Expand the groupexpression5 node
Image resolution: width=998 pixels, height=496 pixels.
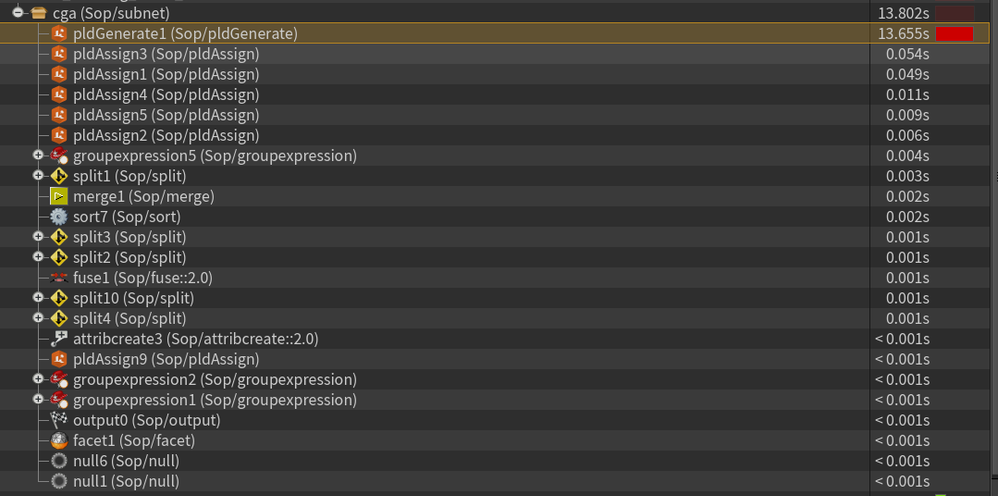point(38,156)
